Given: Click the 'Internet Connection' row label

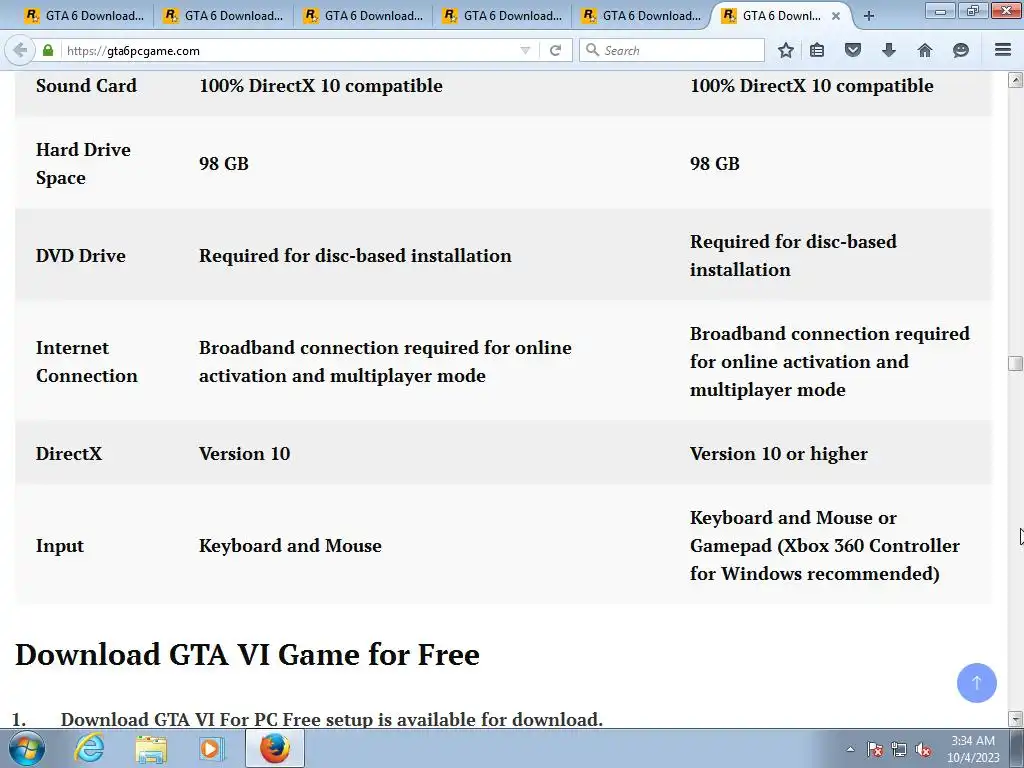Looking at the screenshot, I should point(87,361).
